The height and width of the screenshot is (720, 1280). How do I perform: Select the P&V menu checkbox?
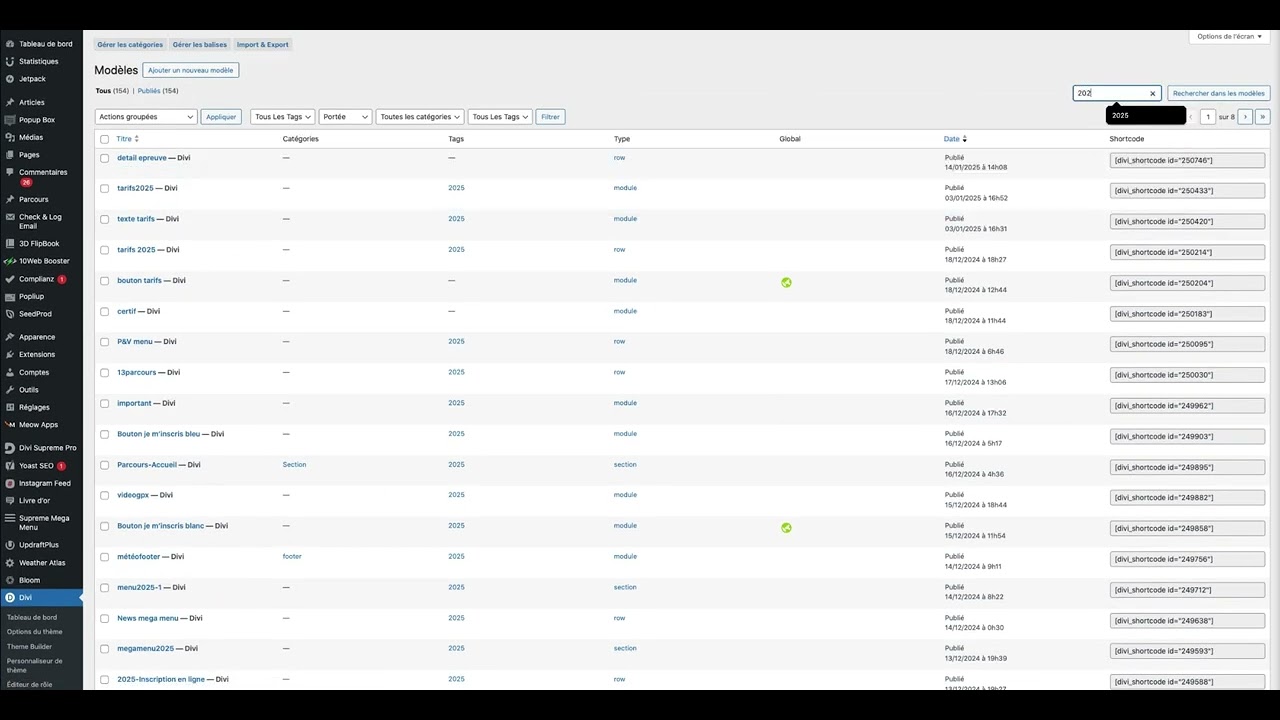(104, 342)
